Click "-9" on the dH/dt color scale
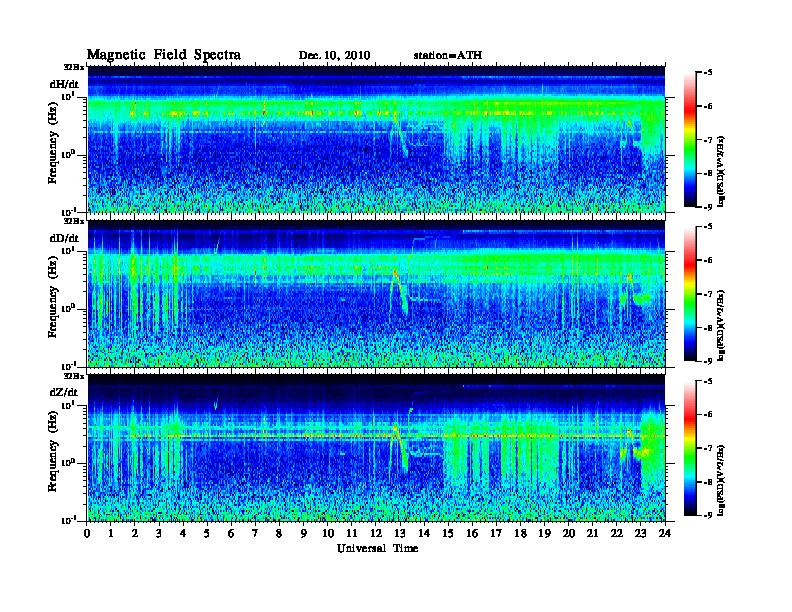The width and height of the screenshot is (792, 612). coord(707,207)
